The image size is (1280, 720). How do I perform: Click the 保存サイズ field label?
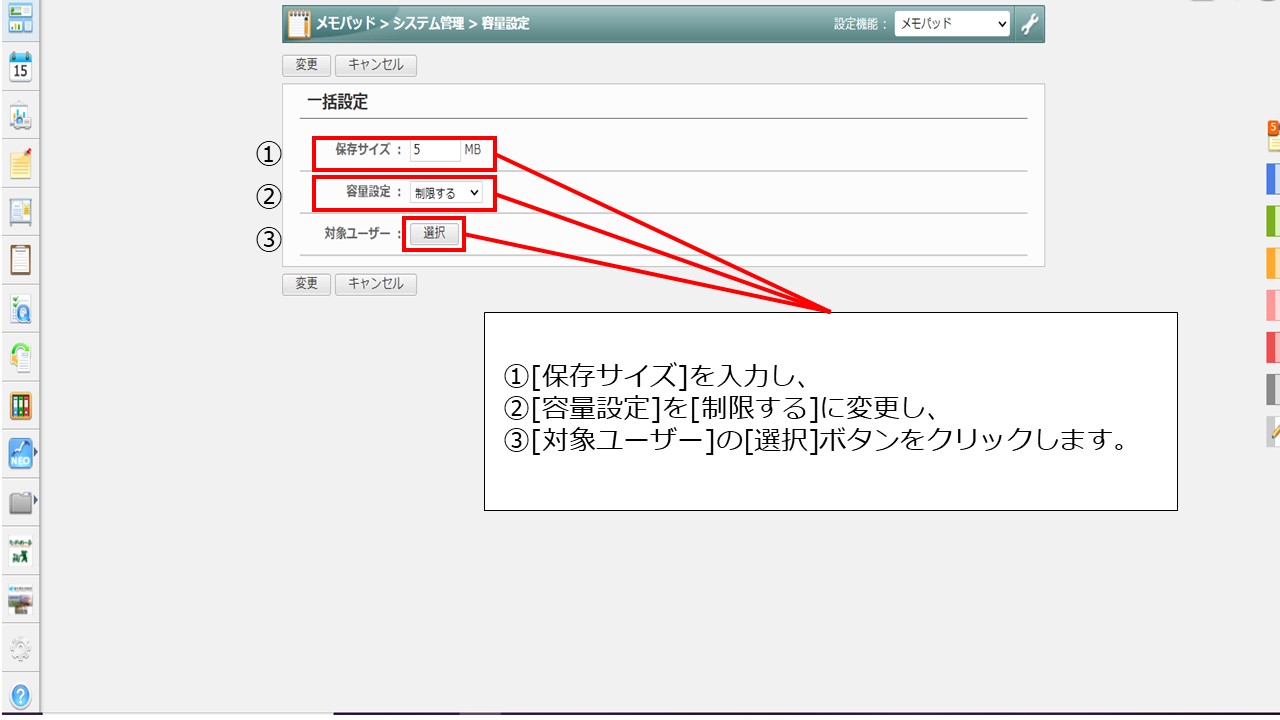tap(369, 150)
